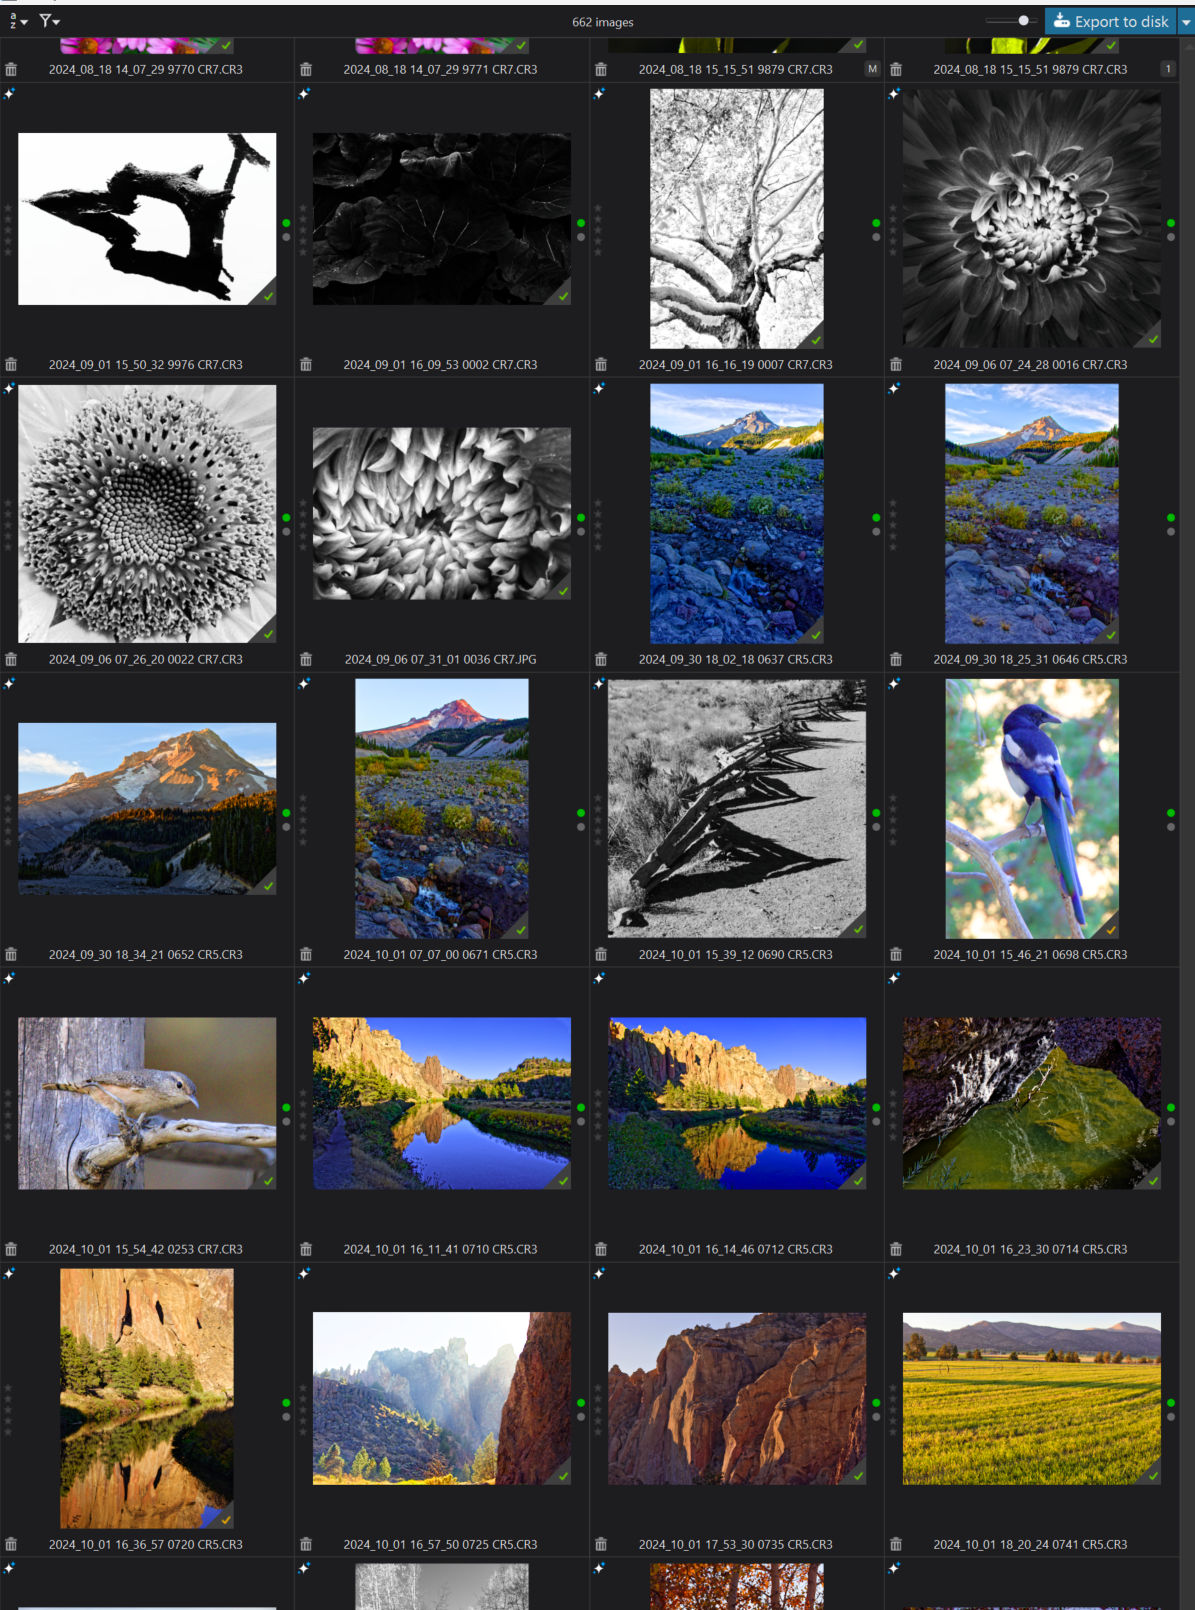The width and height of the screenshot is (1195, 1610).
Task: Toggle green pick flag on magpie image
Action: [x=1171, y=813]
